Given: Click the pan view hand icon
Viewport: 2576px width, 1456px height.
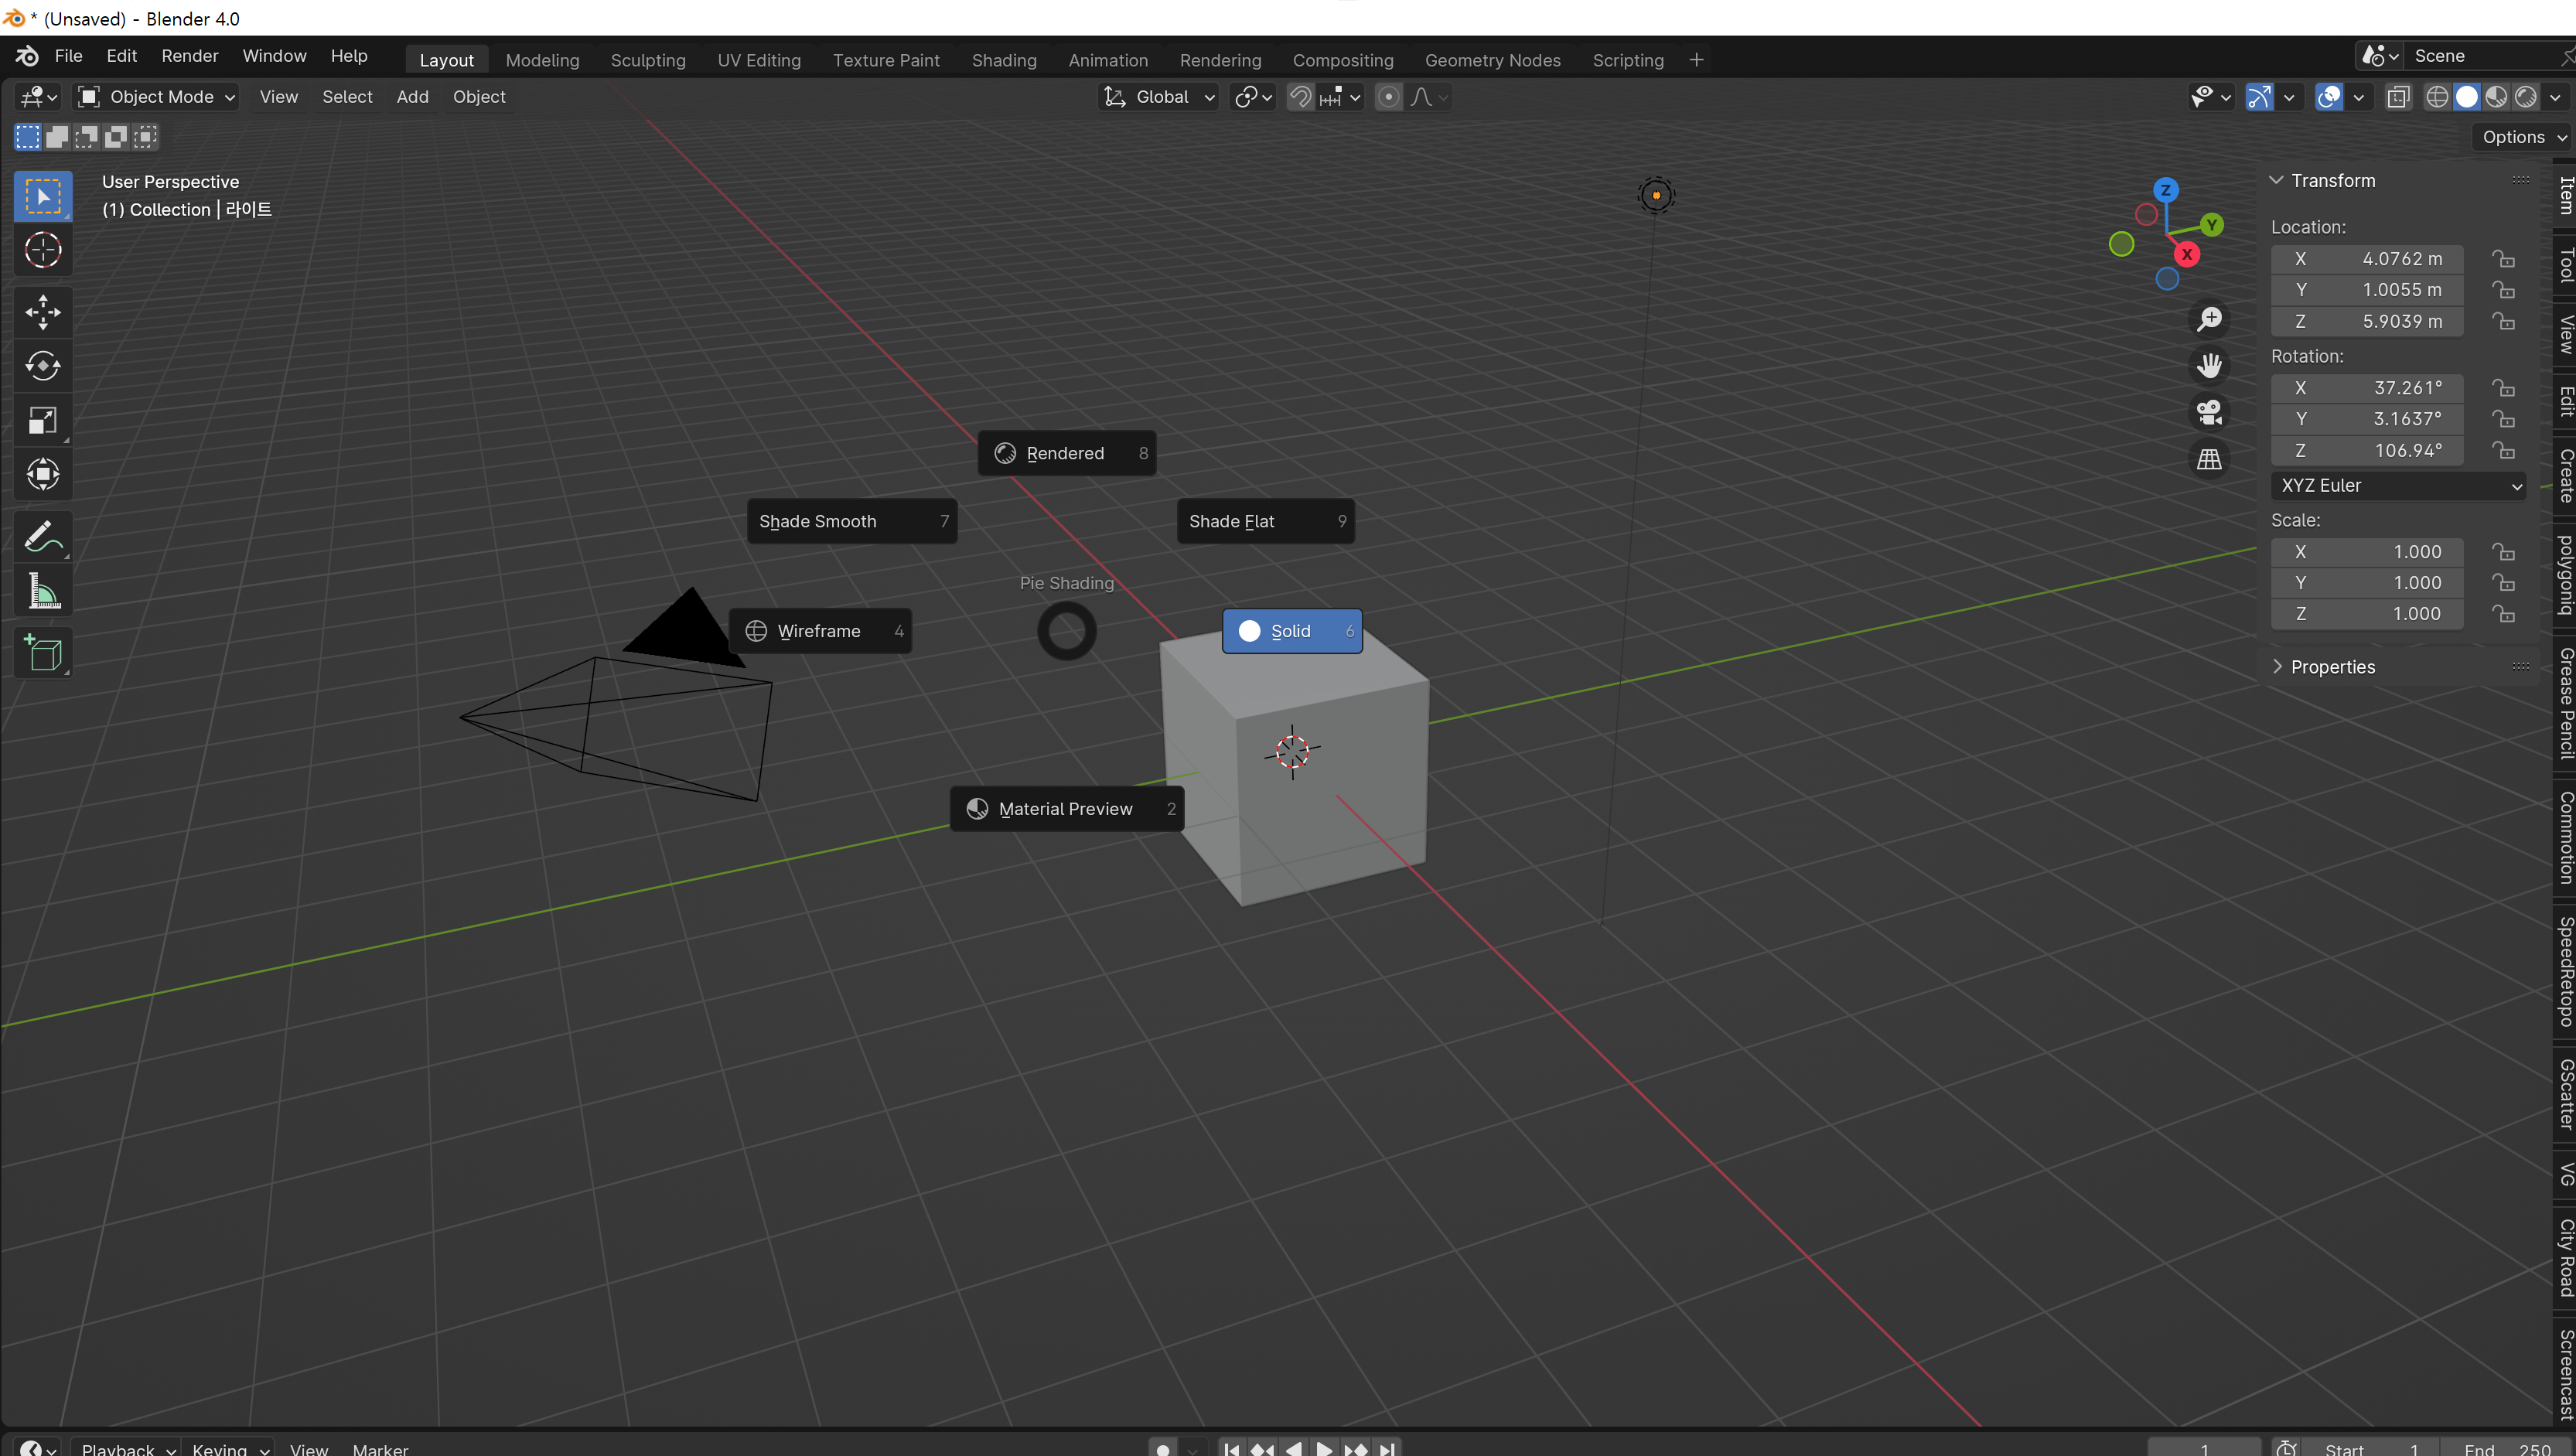Looking at the screenshot, I should pyautogui.click(x=2209, y=366).
